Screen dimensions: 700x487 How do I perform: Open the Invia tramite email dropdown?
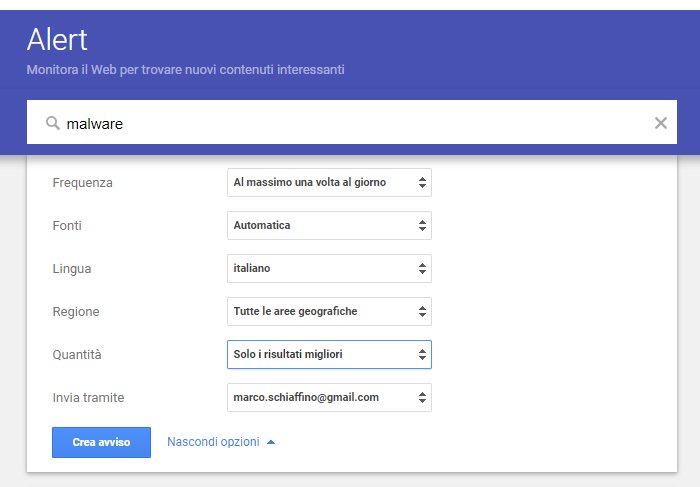click(x=329, y=397)
